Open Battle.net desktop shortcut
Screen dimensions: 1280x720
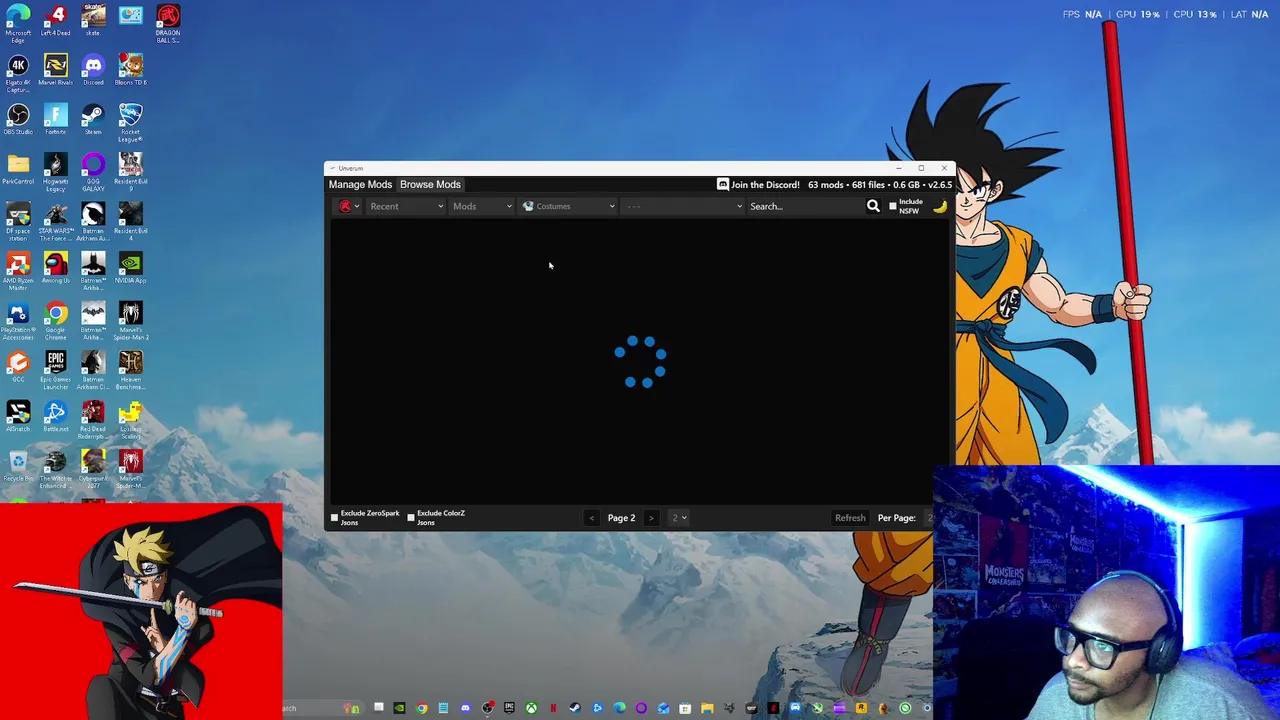click(x=56, y=417)
